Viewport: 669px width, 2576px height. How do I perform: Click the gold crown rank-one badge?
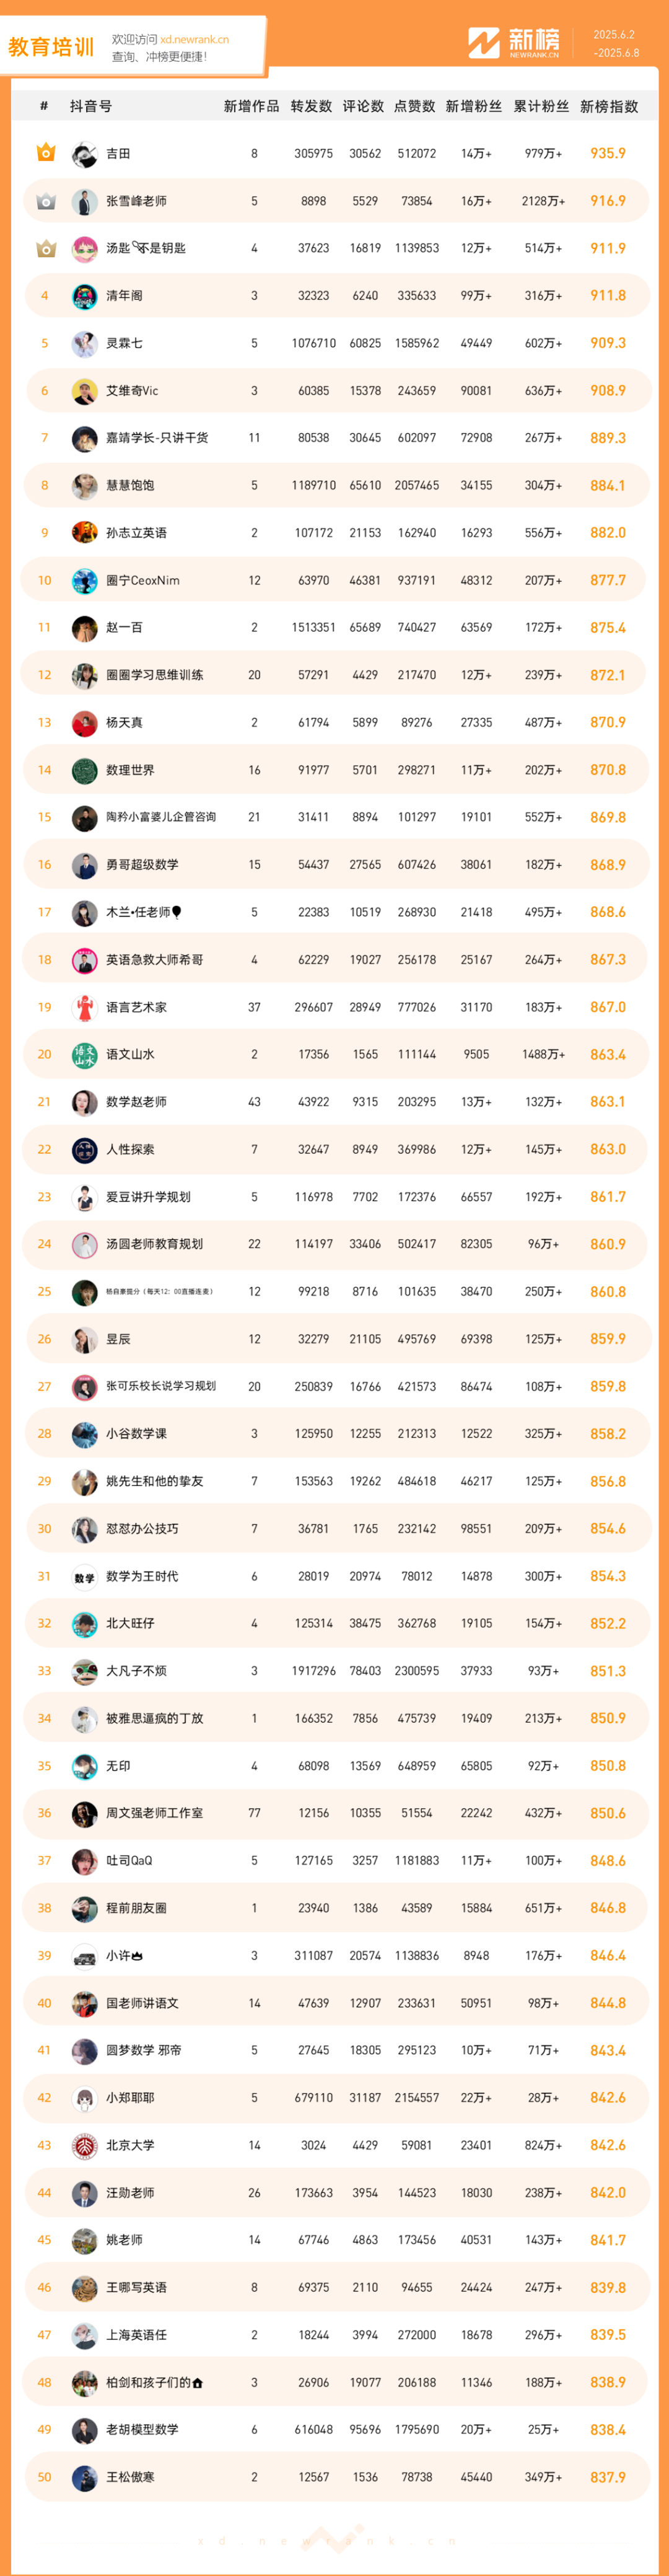click(45, 153)
